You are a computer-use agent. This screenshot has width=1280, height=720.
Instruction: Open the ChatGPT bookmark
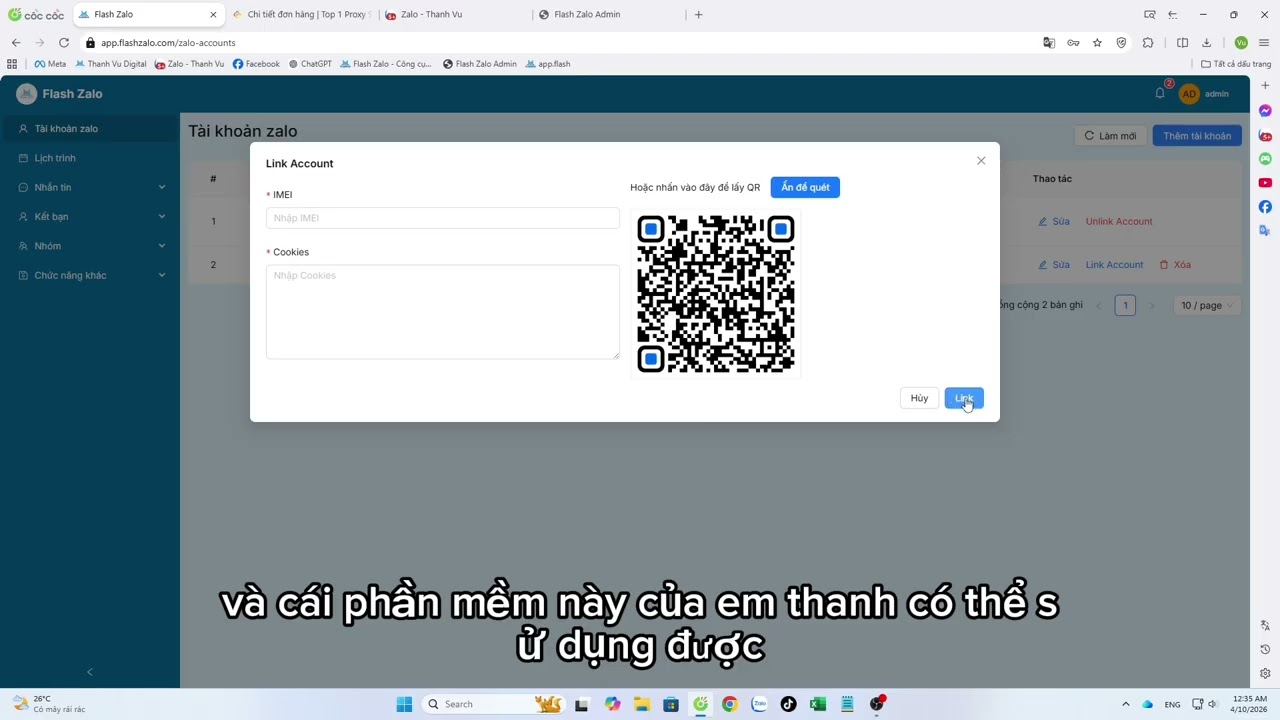(310, 64)
